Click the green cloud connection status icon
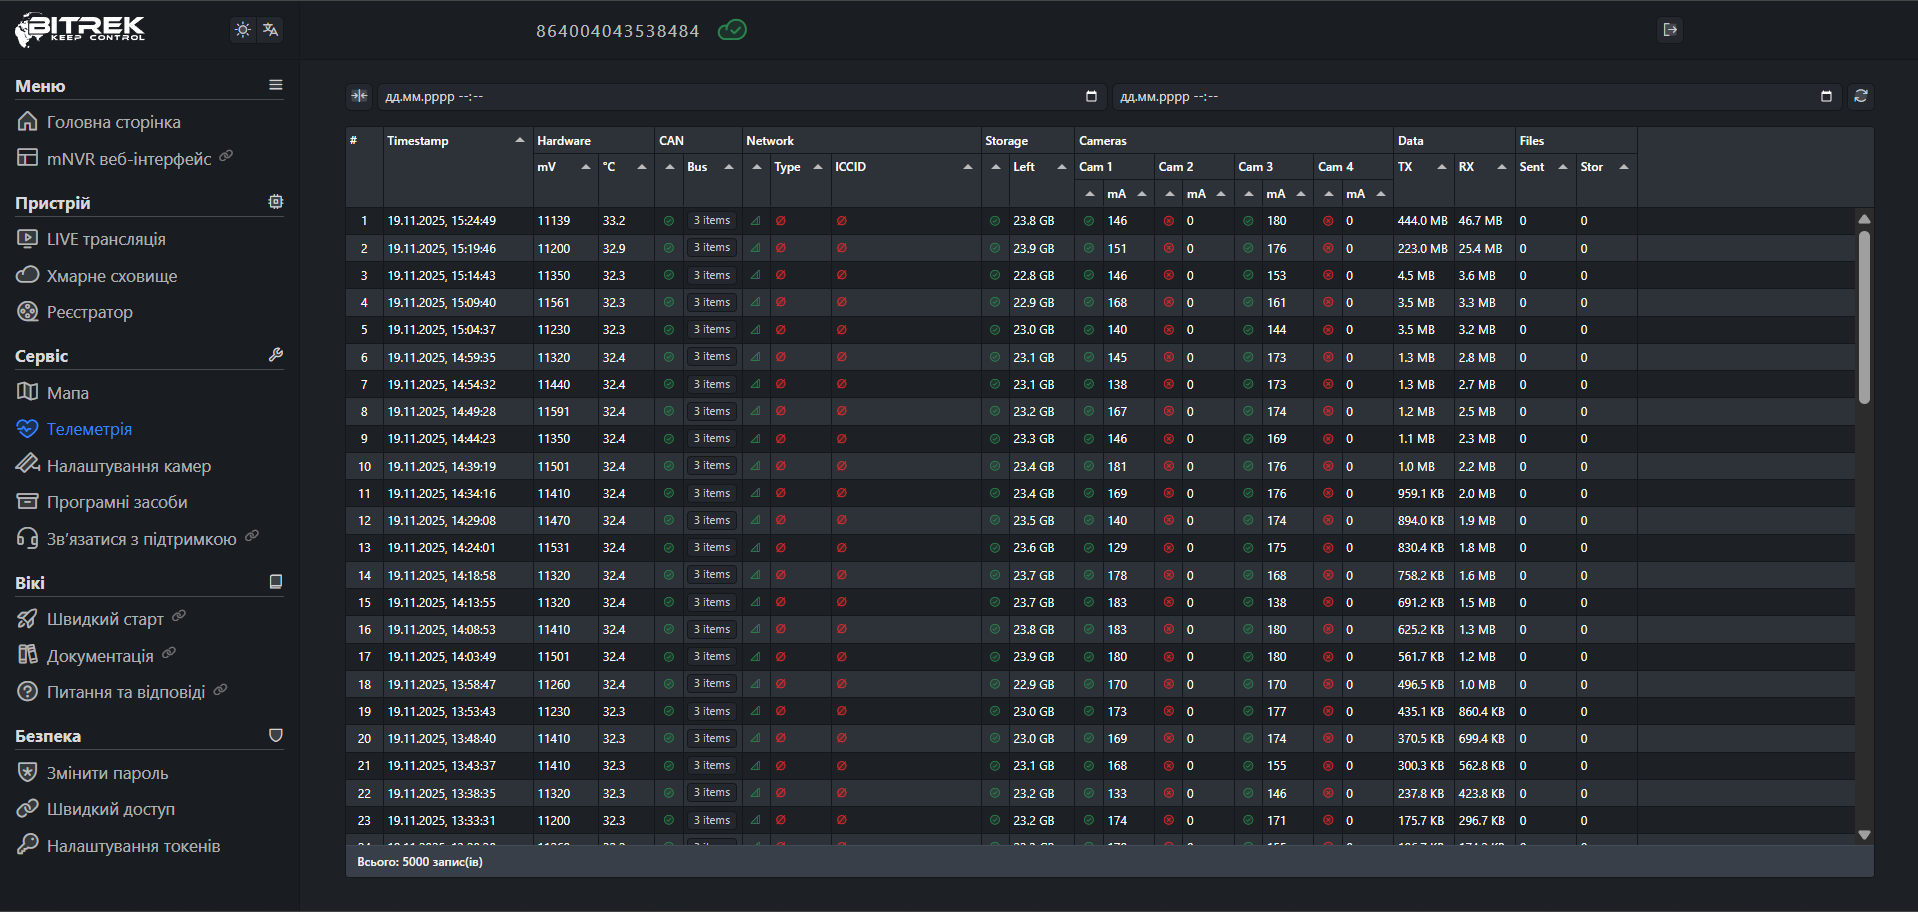 [x=732, y=30]
